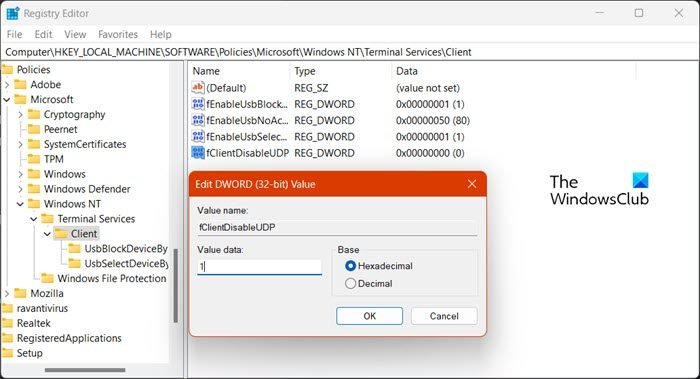Screen dimensions: 700x379
Task: Click the Windows File Protection folder icon
Action: [x=47, y=279]
